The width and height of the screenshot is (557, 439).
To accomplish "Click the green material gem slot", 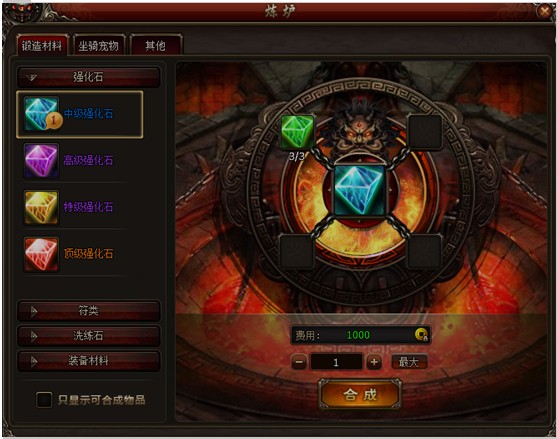I will tap(297, 132).
